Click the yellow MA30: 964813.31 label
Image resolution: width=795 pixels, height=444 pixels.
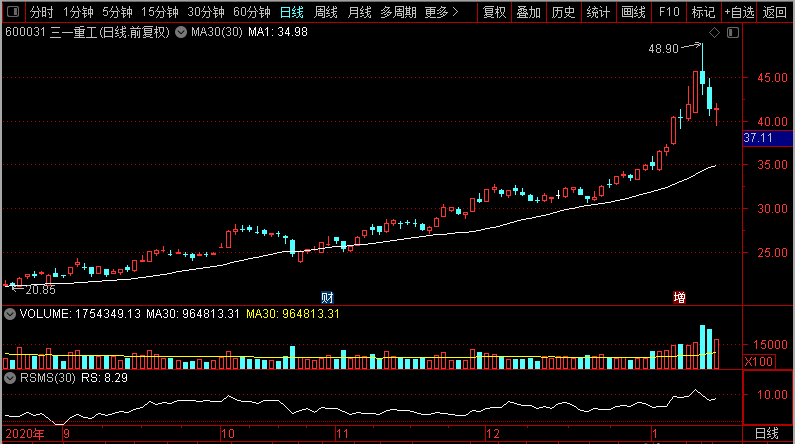(x=293, y=314)
